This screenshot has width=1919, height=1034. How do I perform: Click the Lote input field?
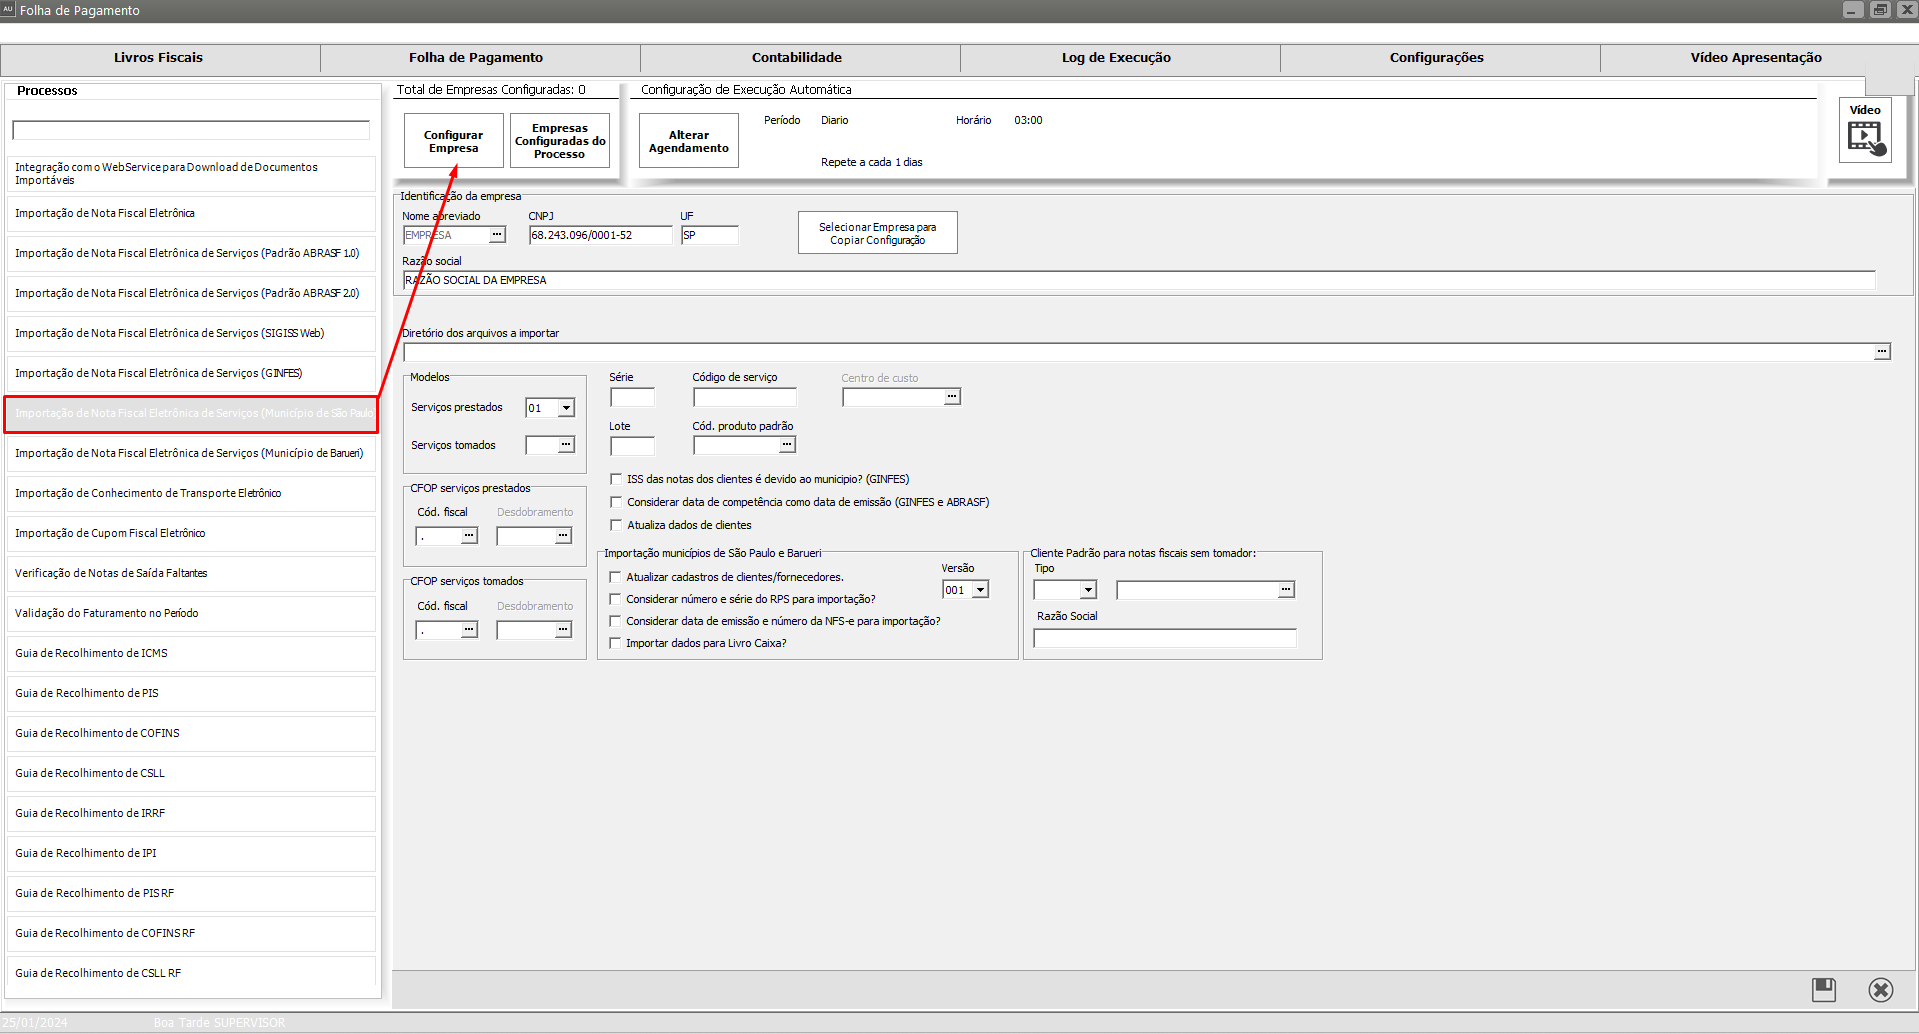pyautogui.click(x=632, y=445)
